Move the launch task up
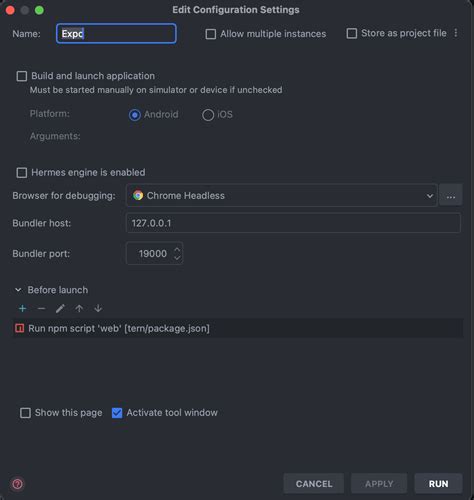This screenshot has height=500, width=474. click(x=79, y=309)
